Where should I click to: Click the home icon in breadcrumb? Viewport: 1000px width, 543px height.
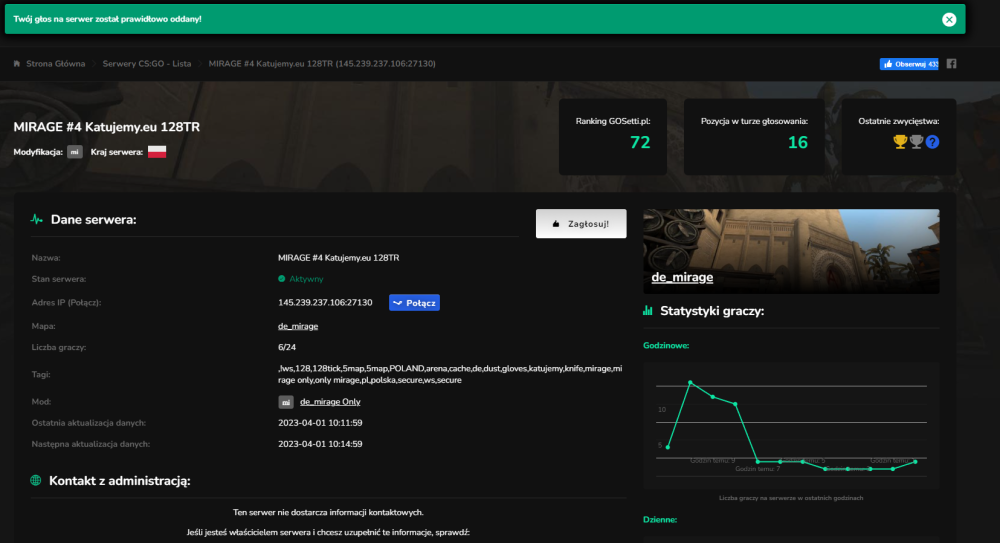point(17,64)
